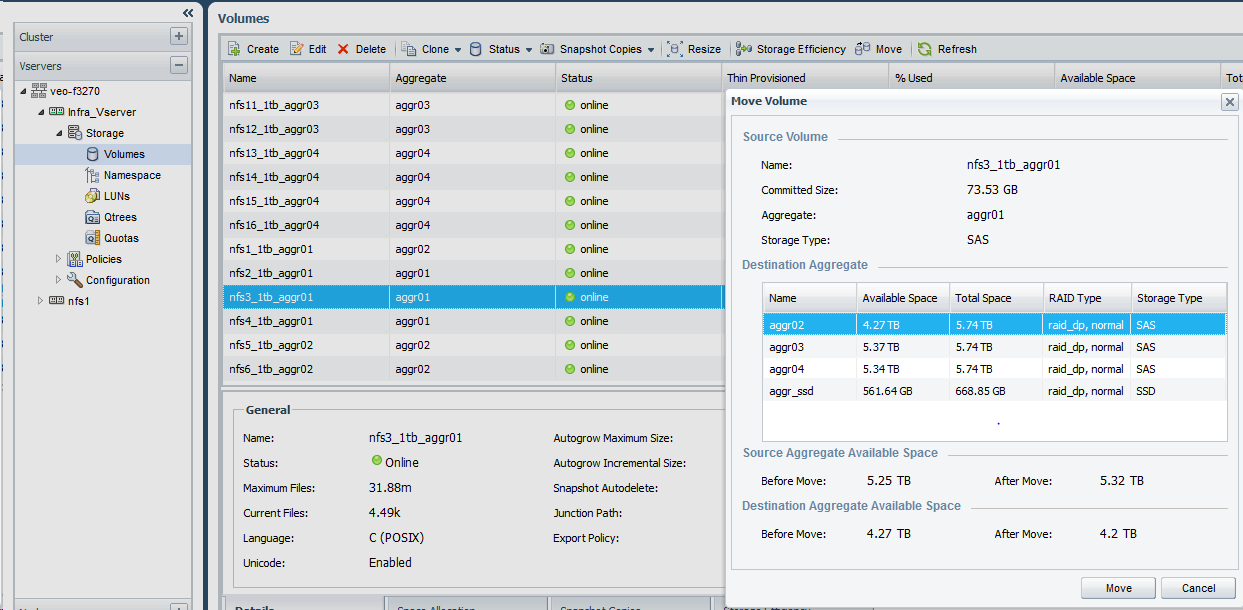Expand the Cluster panel
Screen dimensions: 1243x610
coord(179,37)
